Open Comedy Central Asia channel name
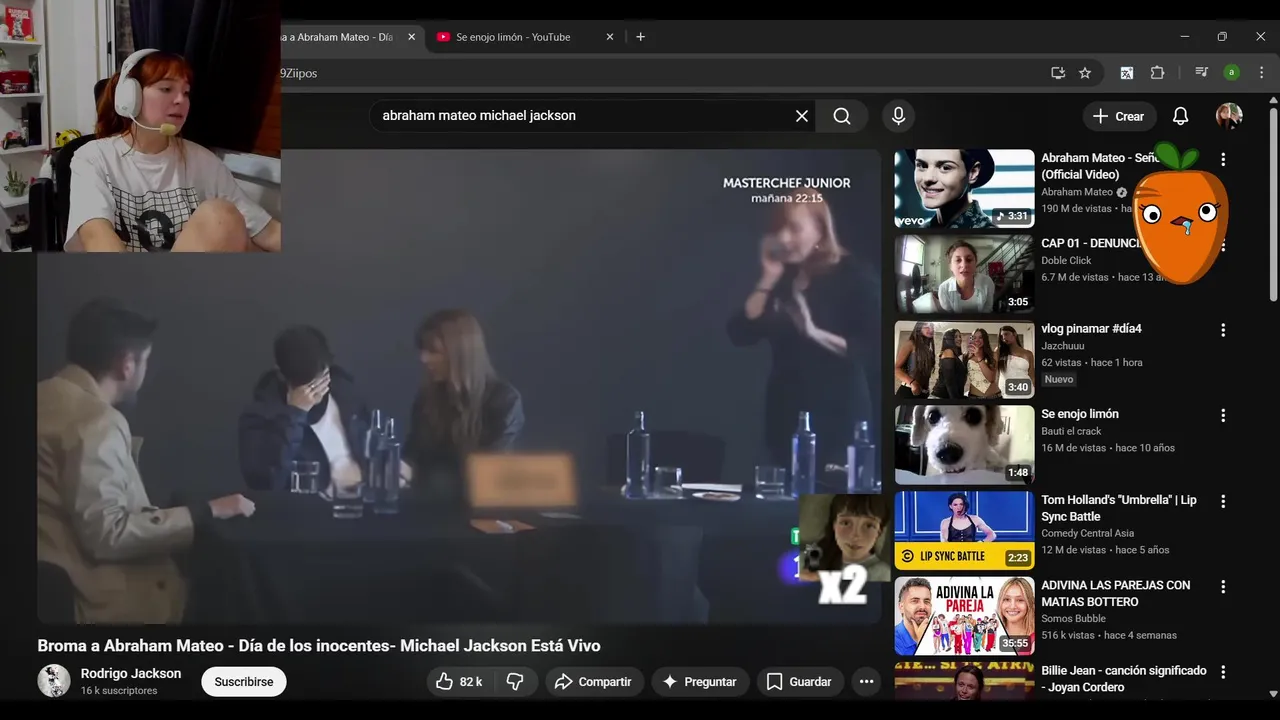The width and height of the screenshot is (1280, 720). (x=1088, y=533)
